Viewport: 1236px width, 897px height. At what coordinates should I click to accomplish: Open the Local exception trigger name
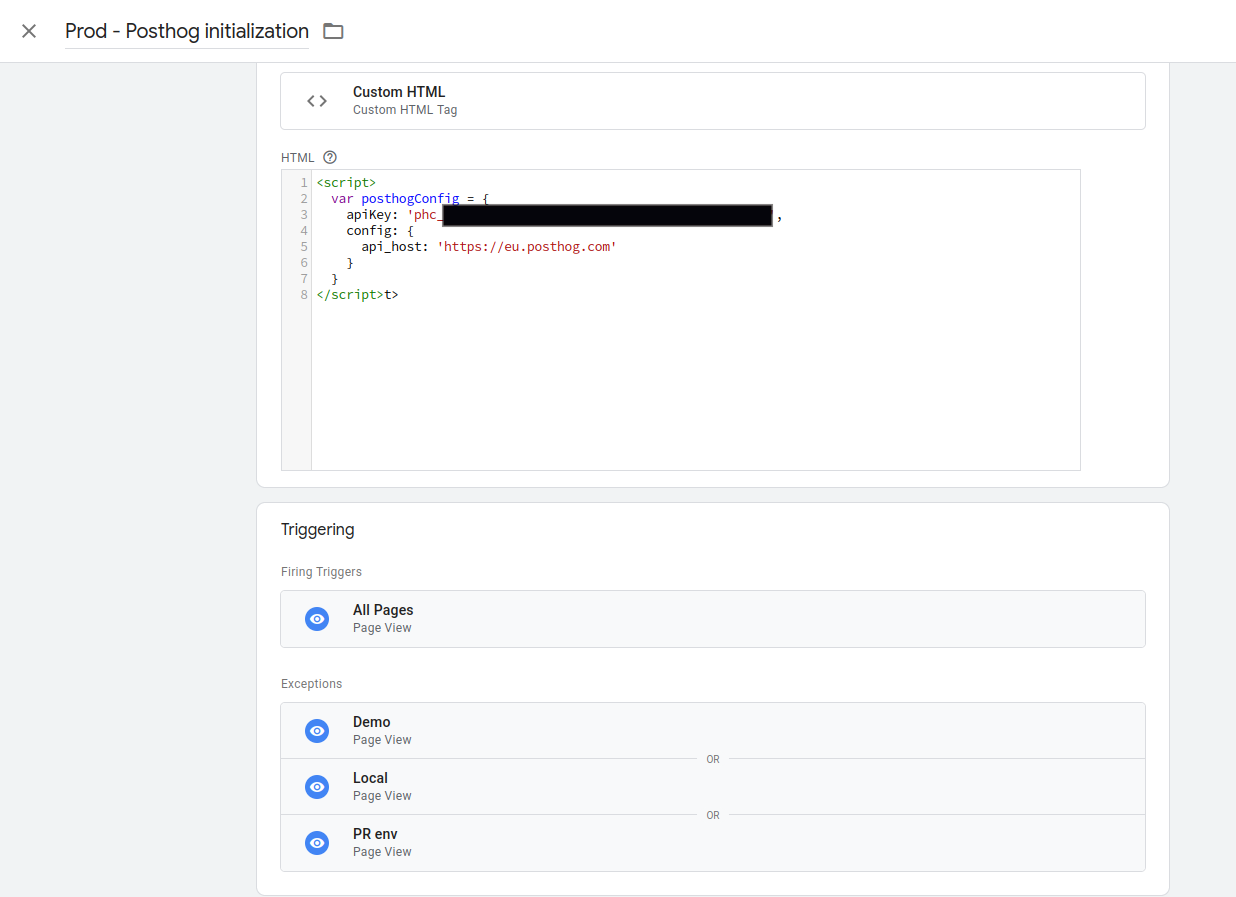click(x=370, y=778)
